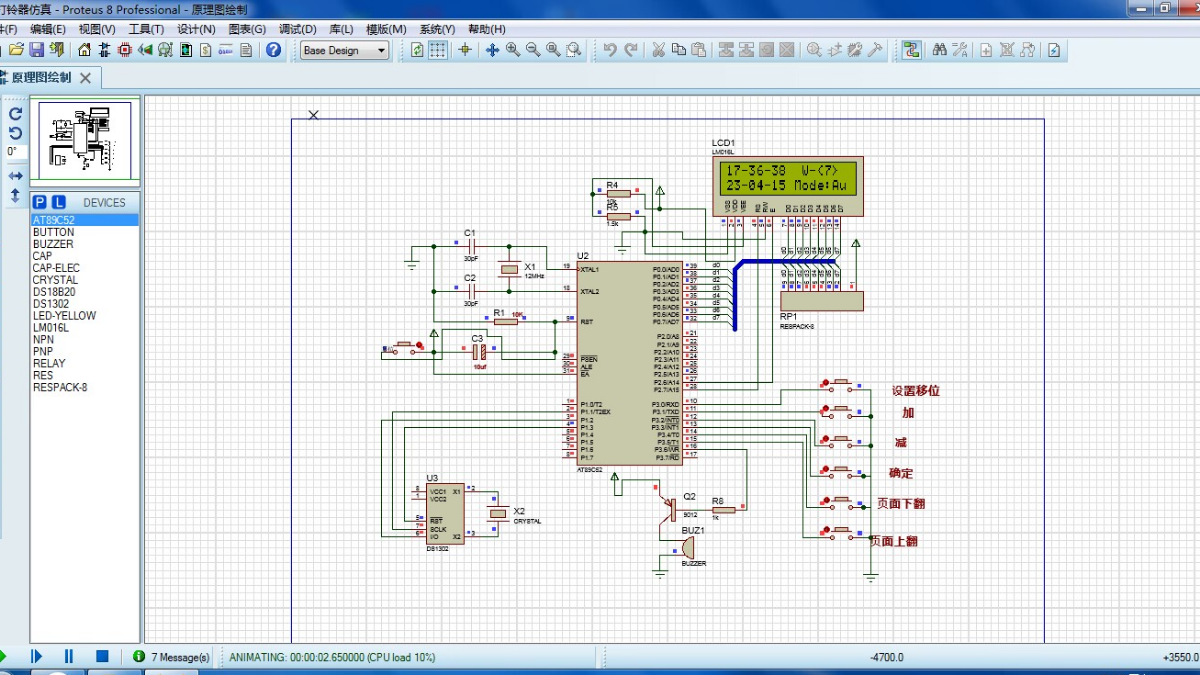
Task: Save the project with floppy disk icon
Action: pos(36,50)
